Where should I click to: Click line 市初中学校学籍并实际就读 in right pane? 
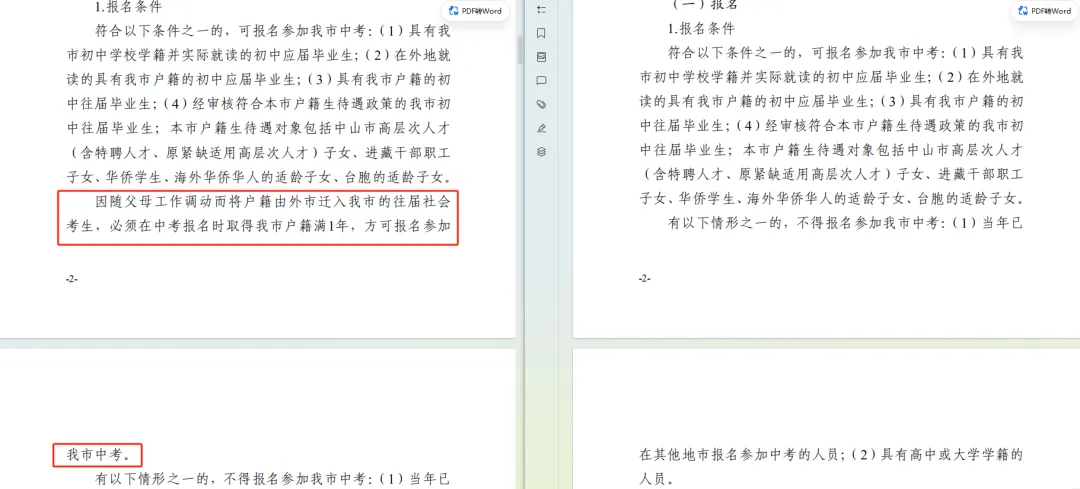point(831,77)
